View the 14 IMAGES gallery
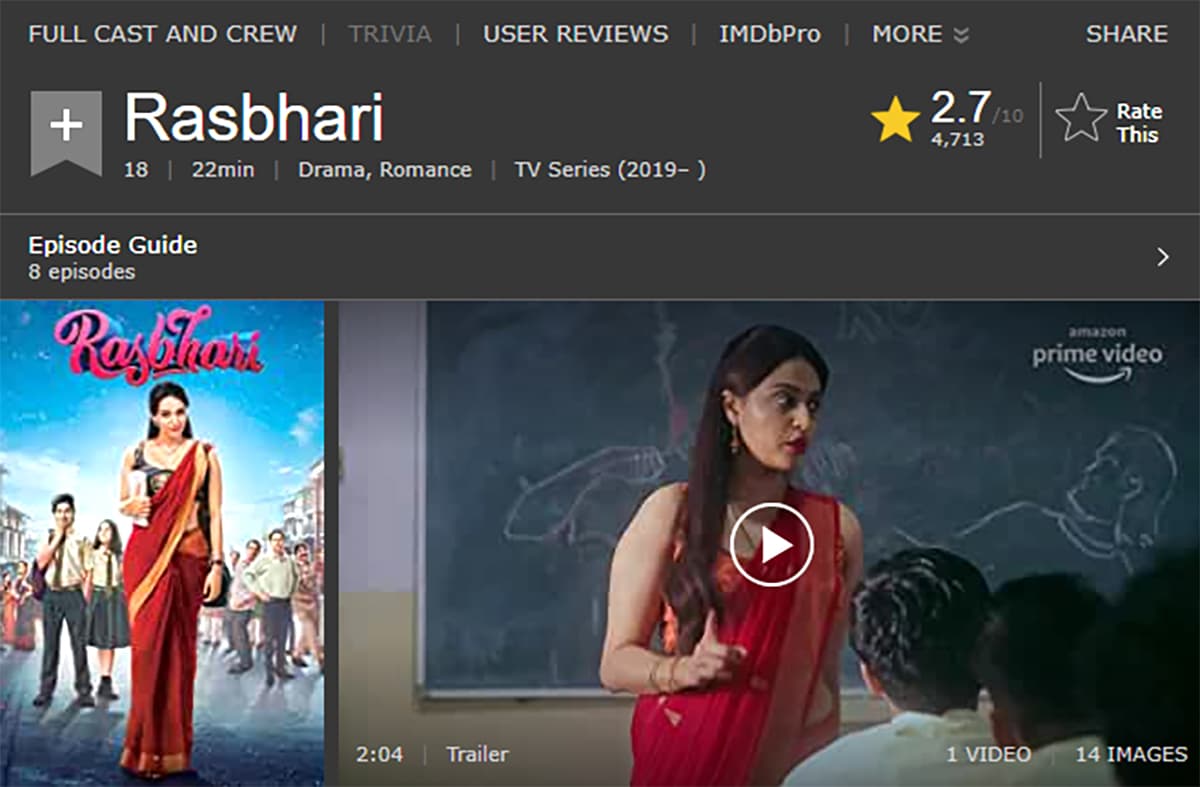The image size is (1200, 787). [x=1131, y=754]
